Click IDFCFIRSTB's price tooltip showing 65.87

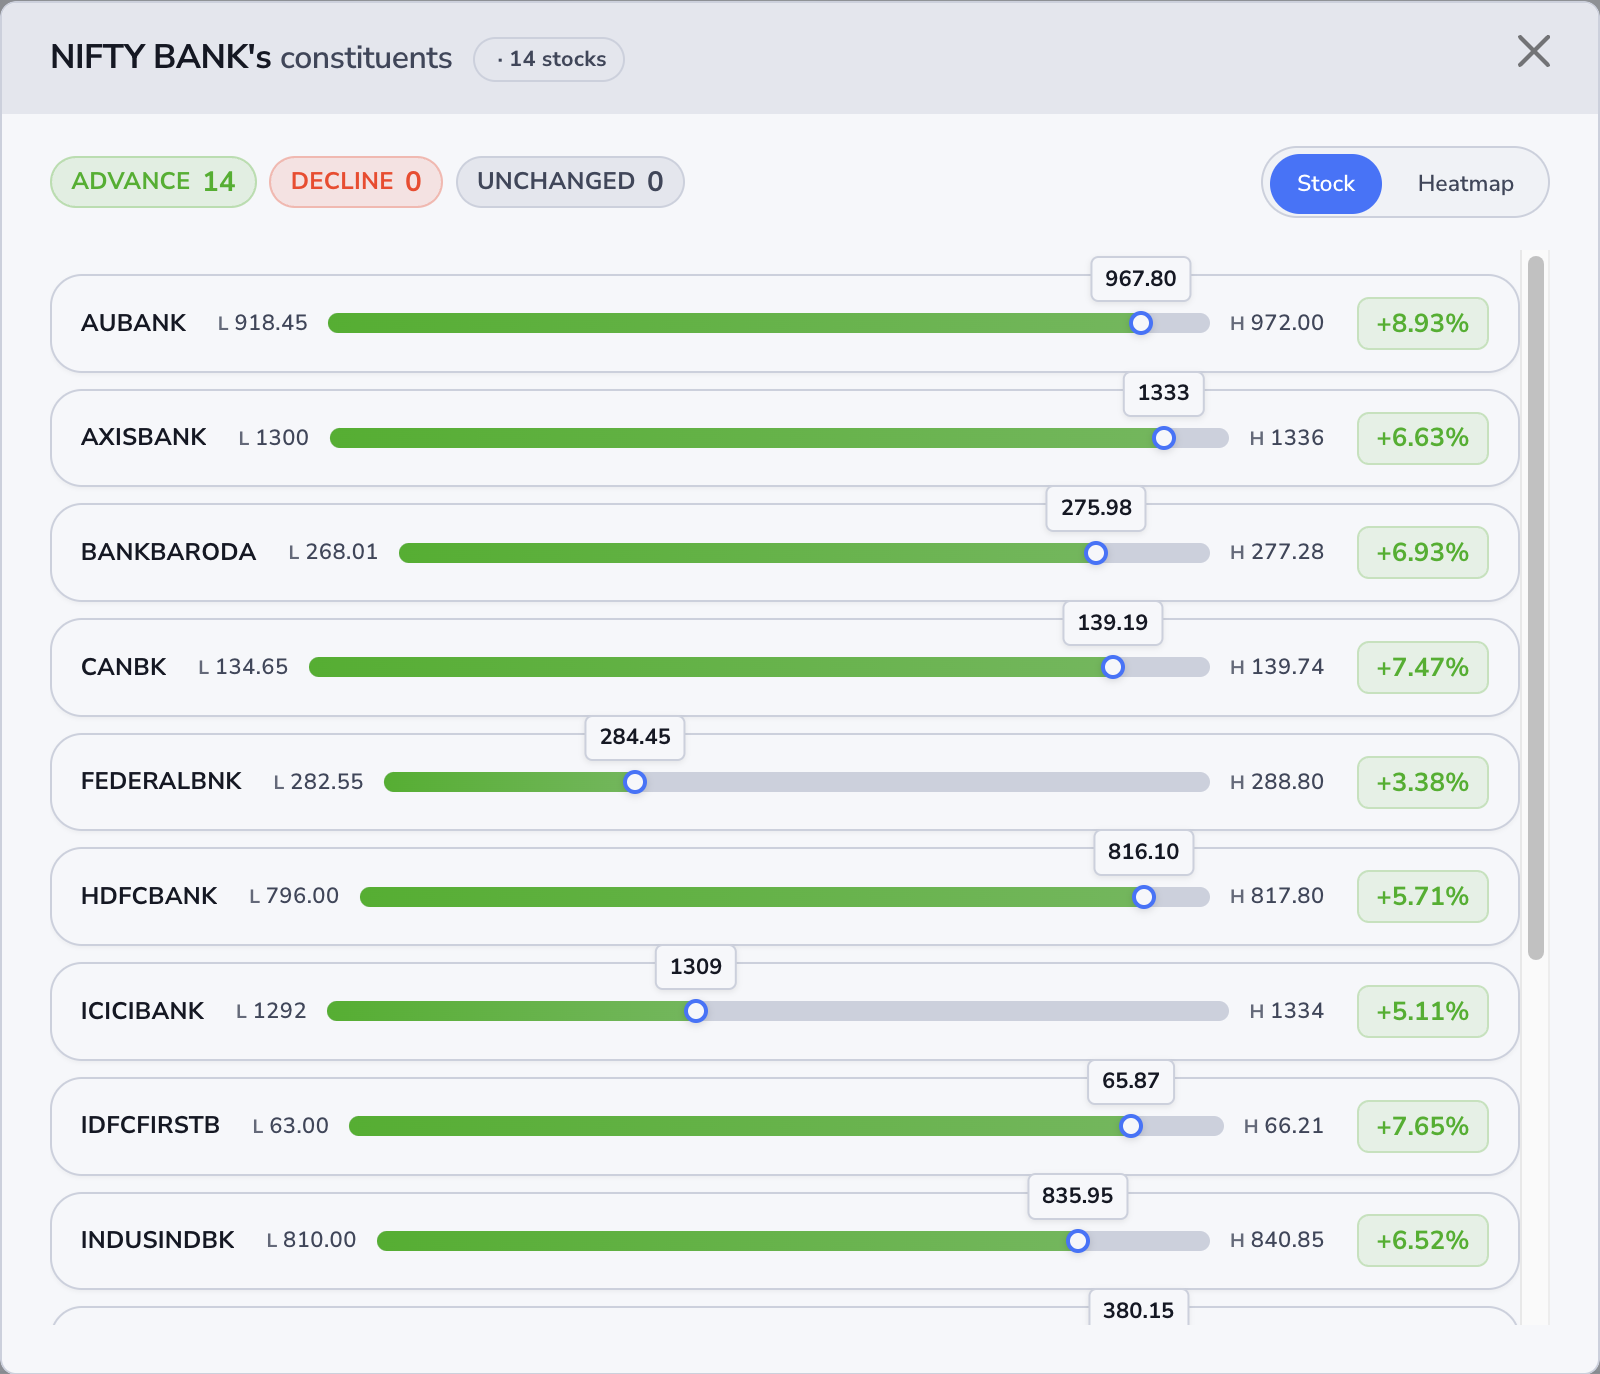[1130, 1081]
